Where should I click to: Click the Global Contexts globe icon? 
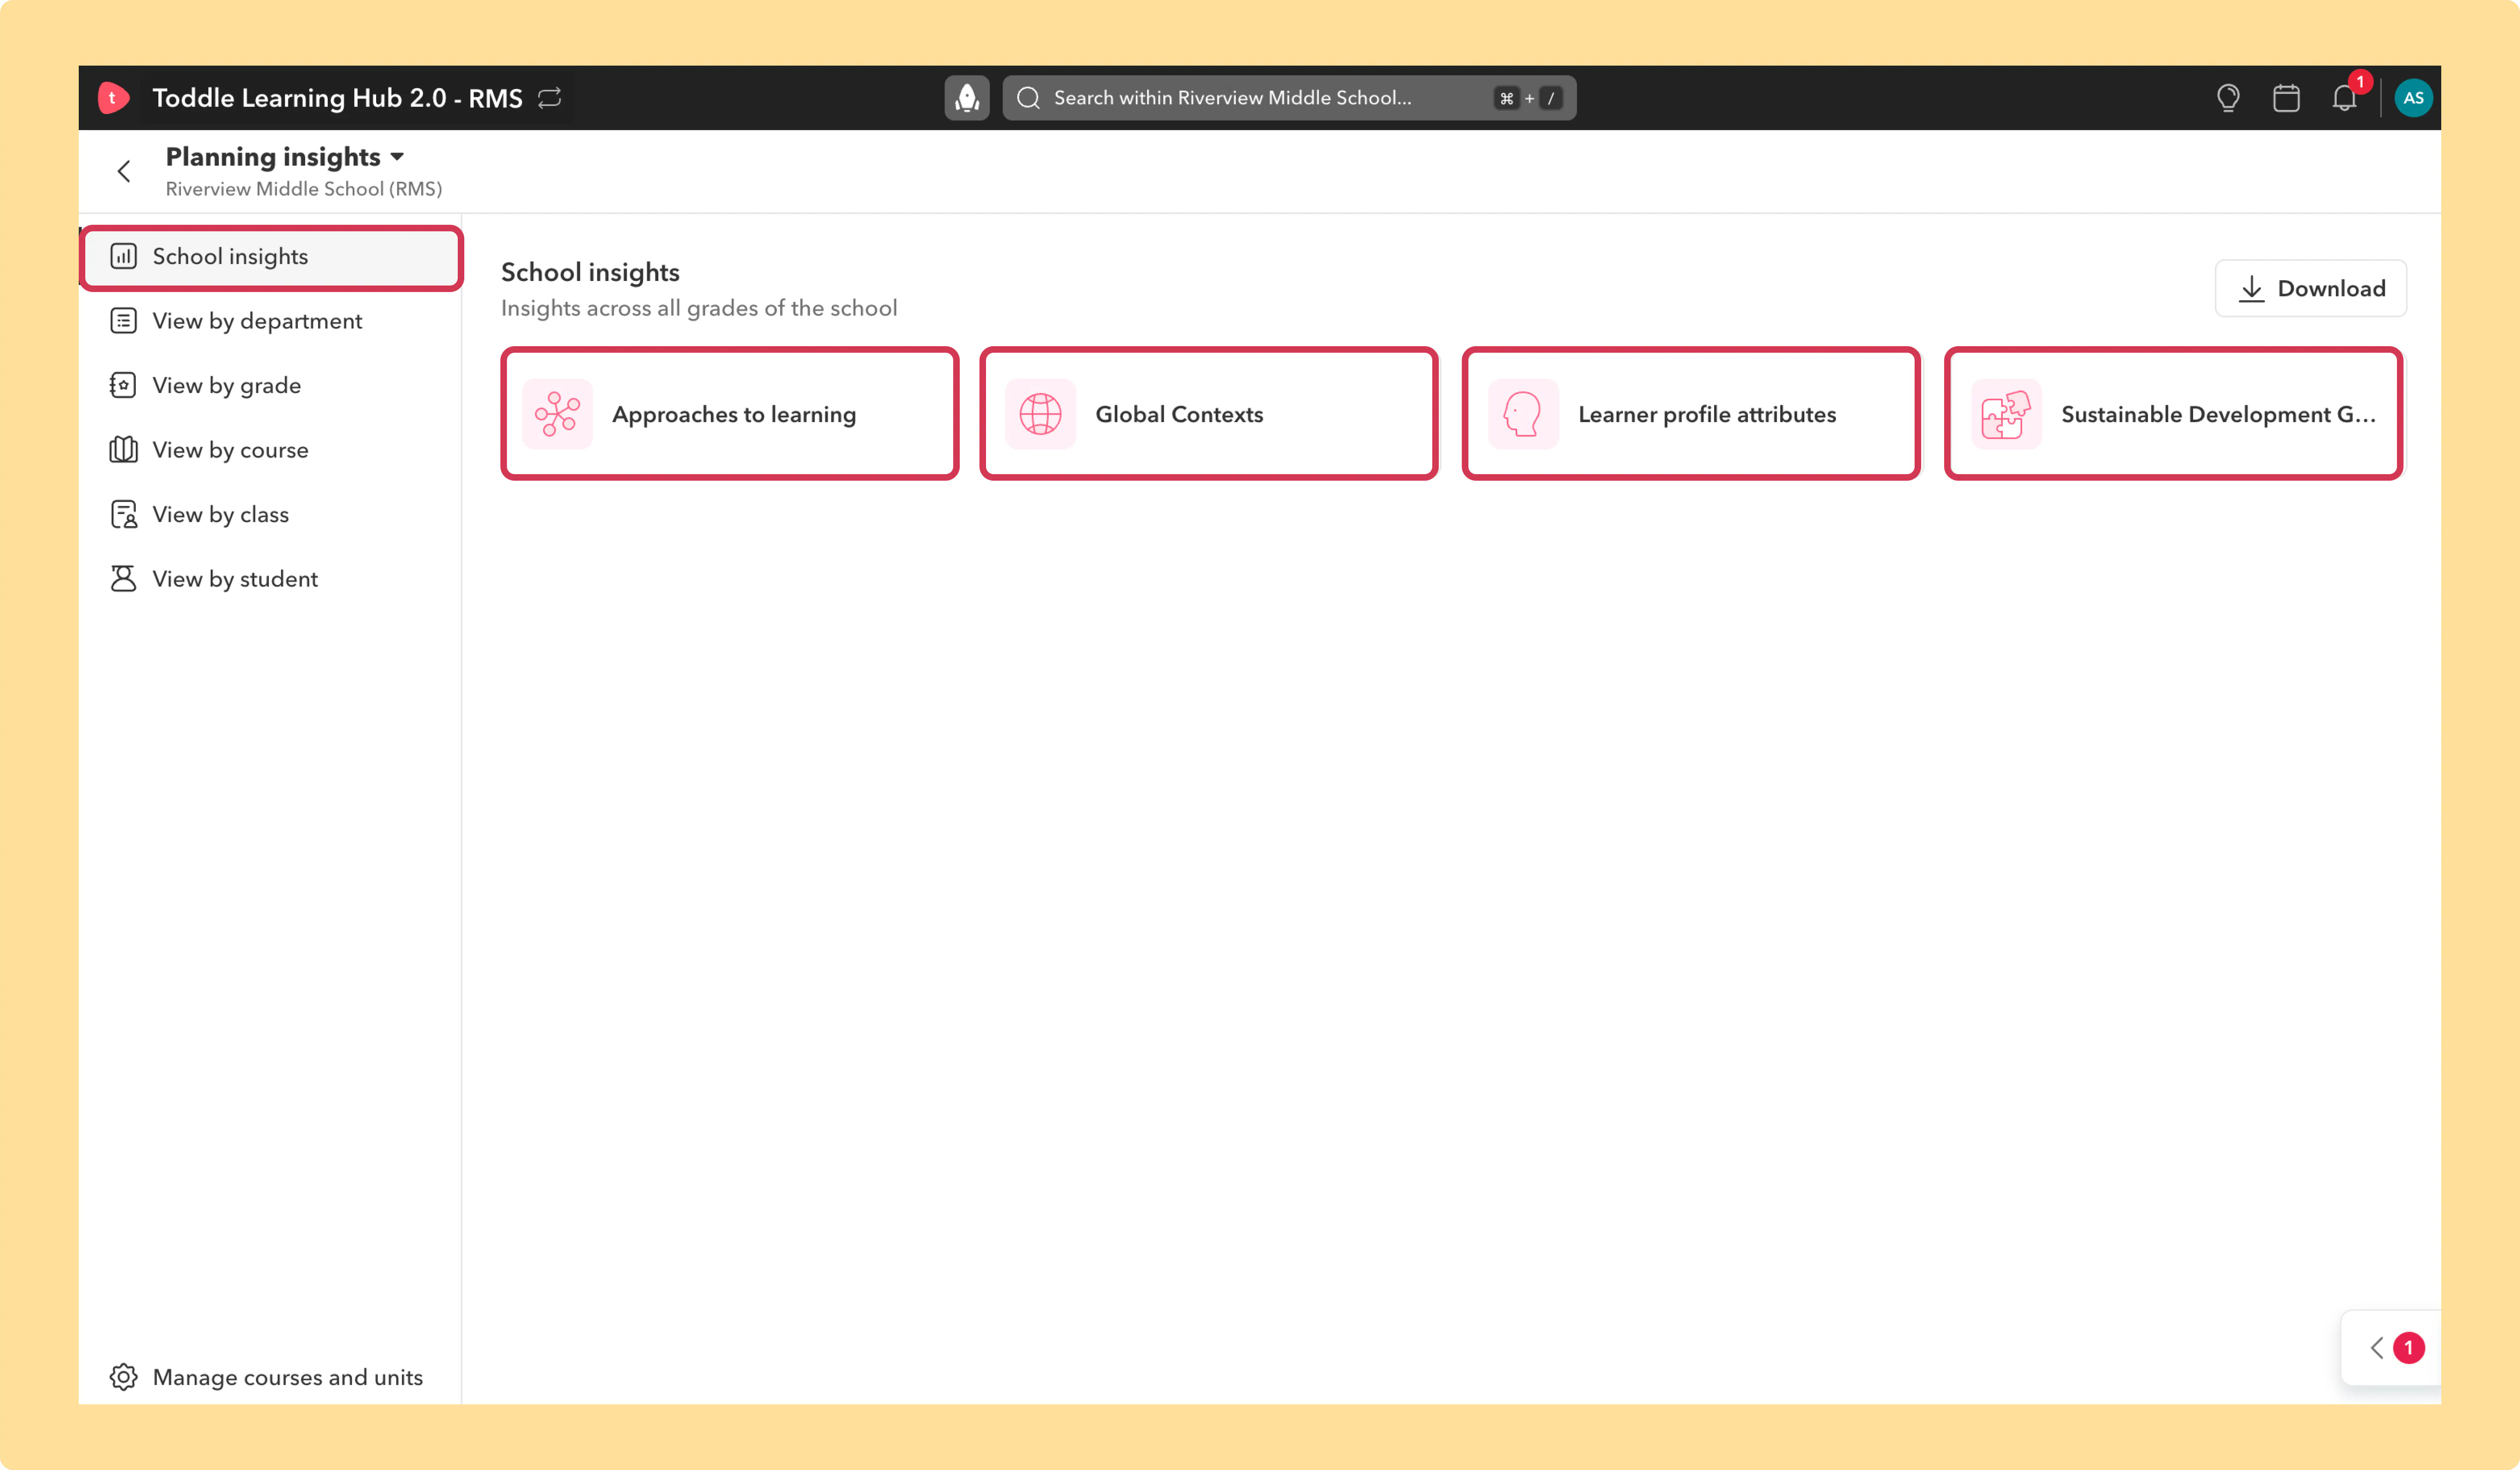1040,414
